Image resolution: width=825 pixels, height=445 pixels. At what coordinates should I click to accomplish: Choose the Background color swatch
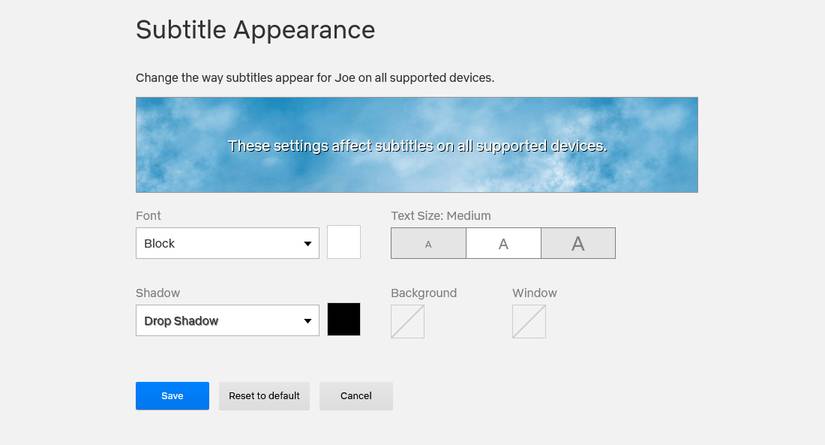pyautogui.click(x=408, y=321)
